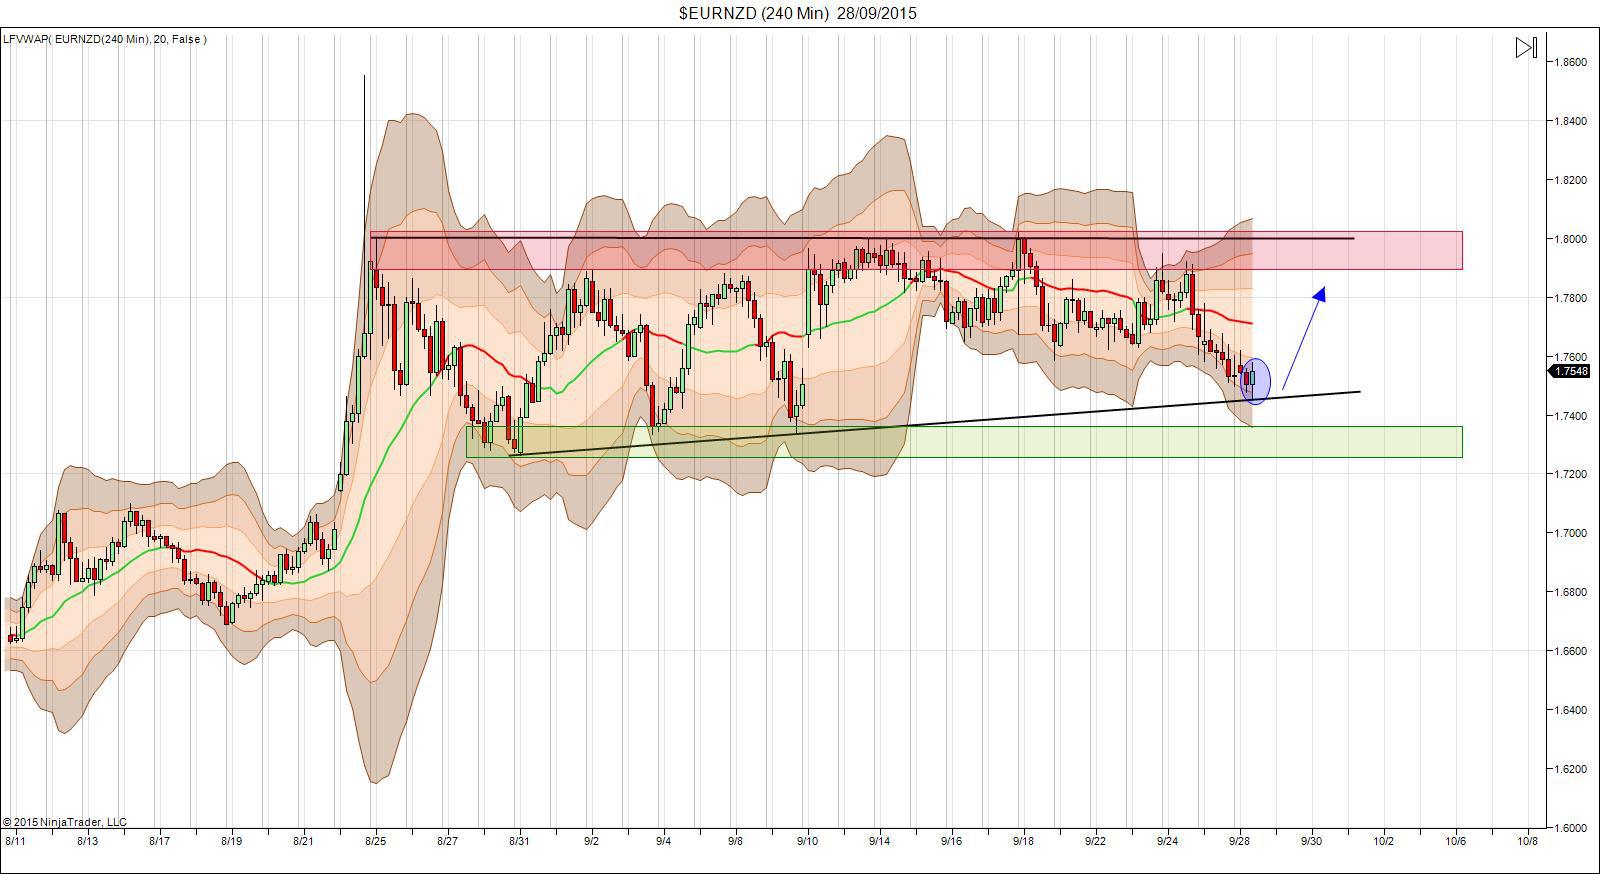Viewport: 1600px width, 874px height.
Task: Click the 9/16 date axis label
Action: pos(951,841)
